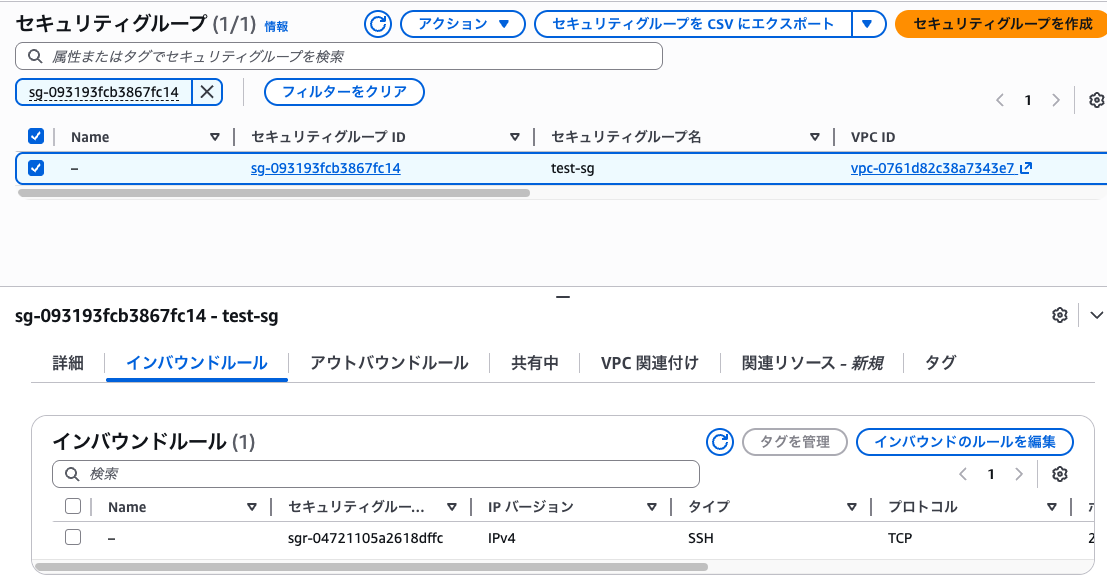Viewport: 1107px width, 584px height.
Task: Open the アクション dropdown menu
Action: 462,25
